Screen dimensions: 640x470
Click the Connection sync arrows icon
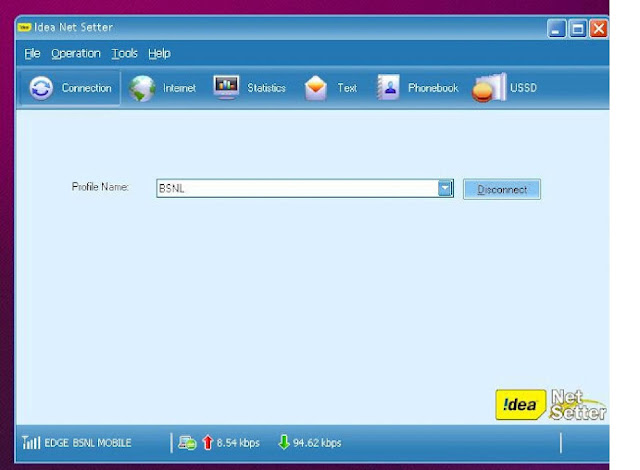point(41,88)
